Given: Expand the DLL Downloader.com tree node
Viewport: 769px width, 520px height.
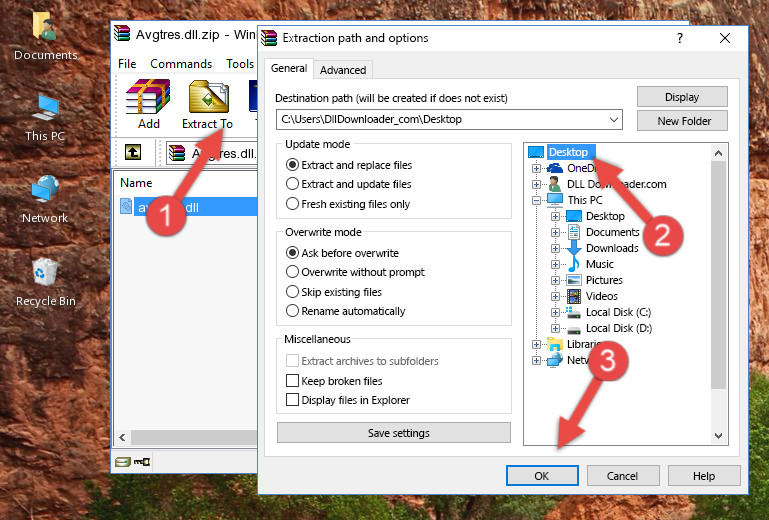Looking at the screenshot, I should (537, 184).
